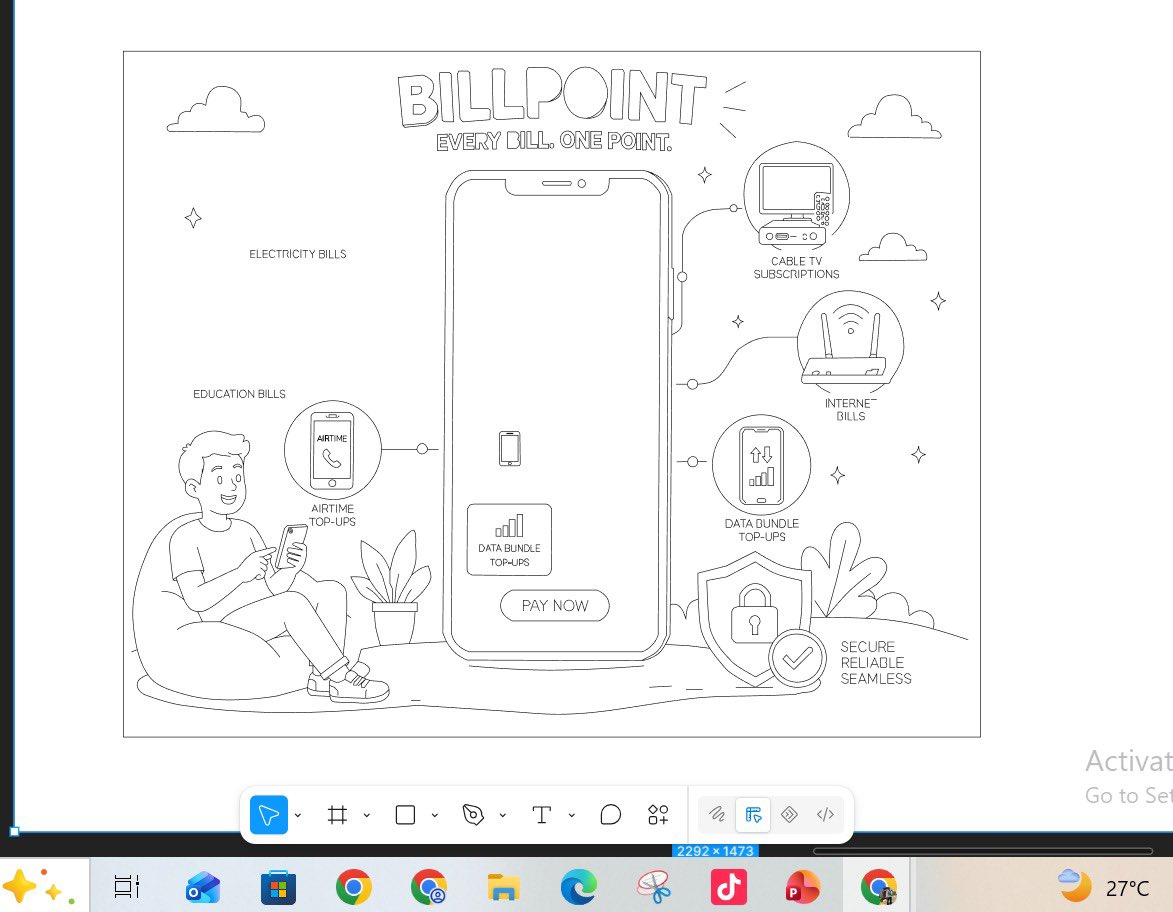Open Microsoft Store from the taskbar
The width and height of the screenshot is (1173, 912).
click(x=278, y=888)
